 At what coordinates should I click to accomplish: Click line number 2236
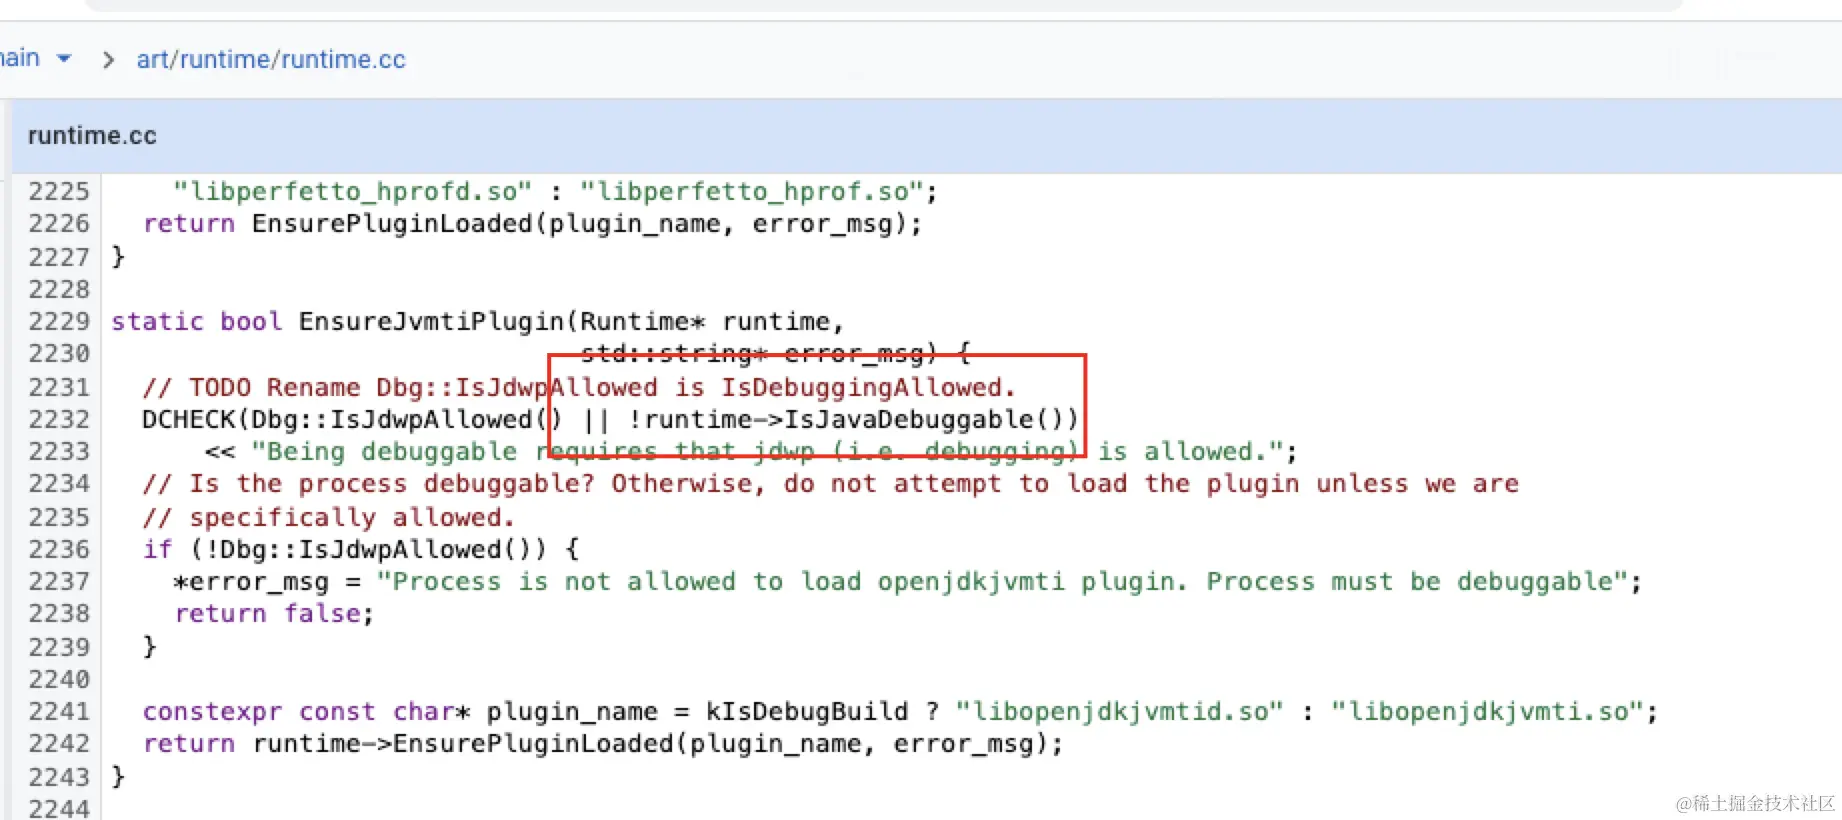(x=59, y=549)
